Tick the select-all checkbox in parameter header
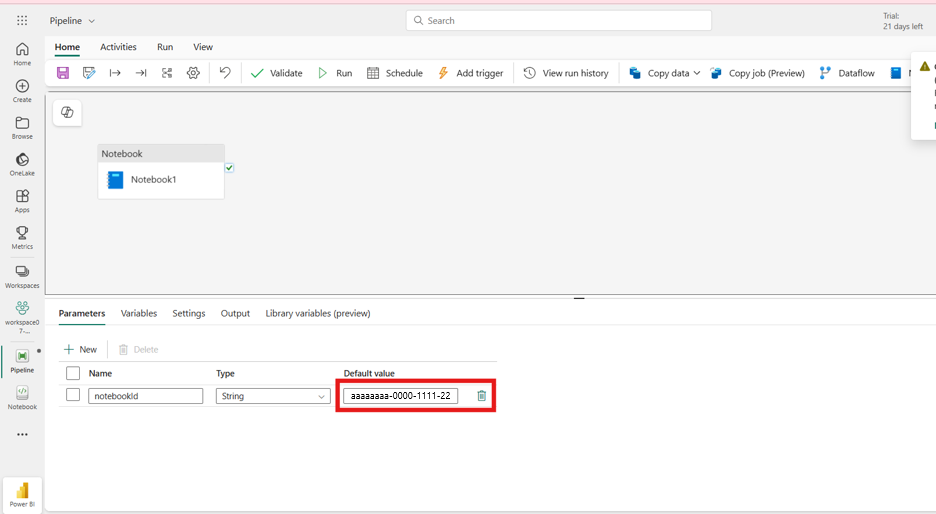The image size is (936, 514). (73, 373)
